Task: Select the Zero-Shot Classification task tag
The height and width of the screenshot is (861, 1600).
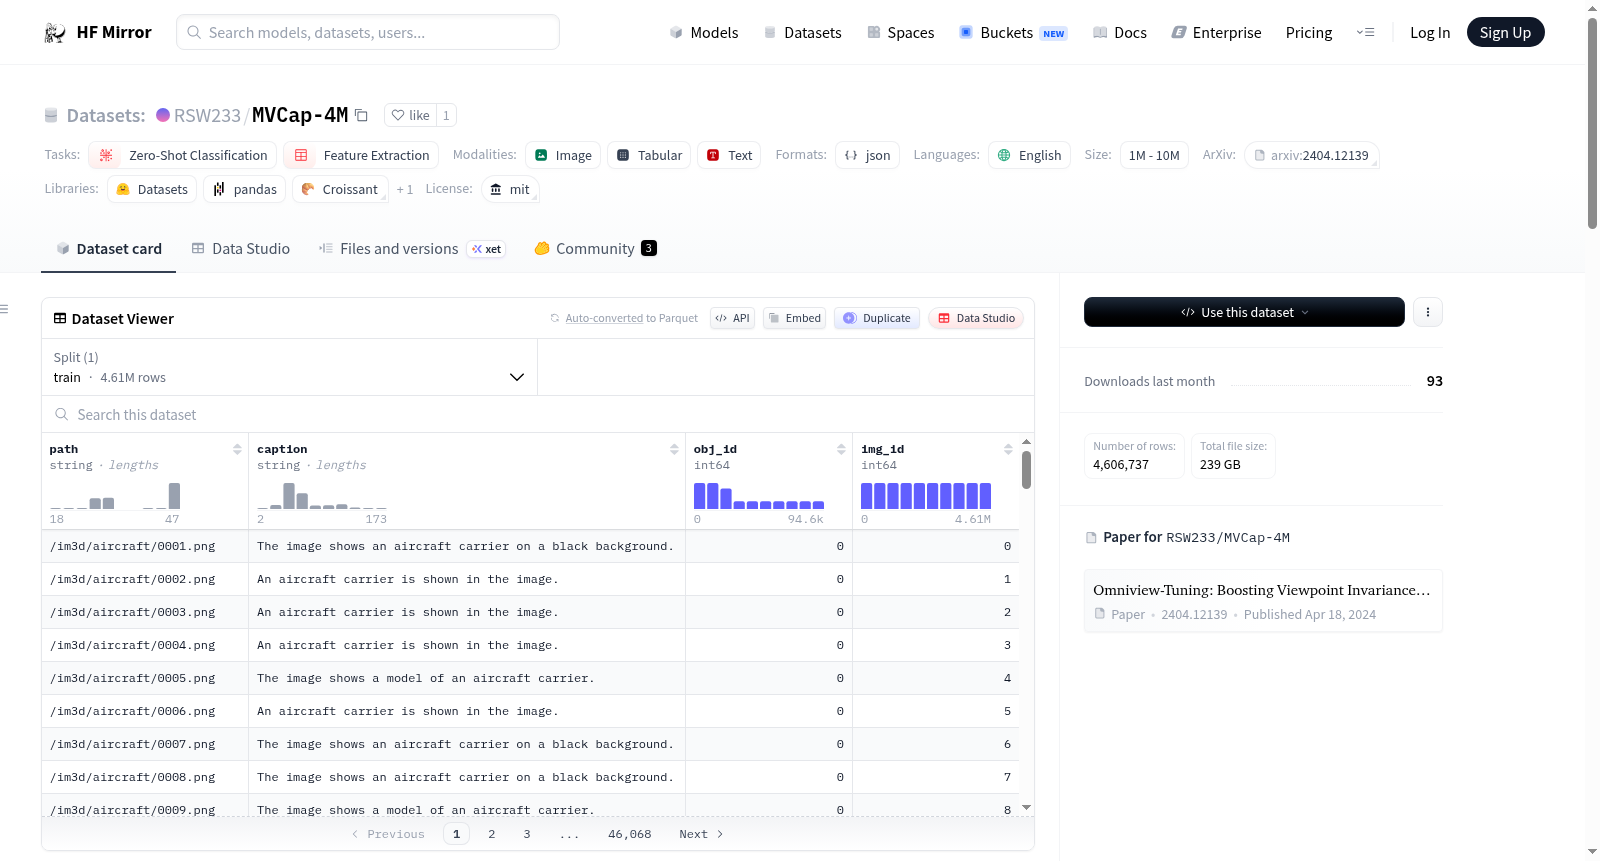Action: coord(182,155)
